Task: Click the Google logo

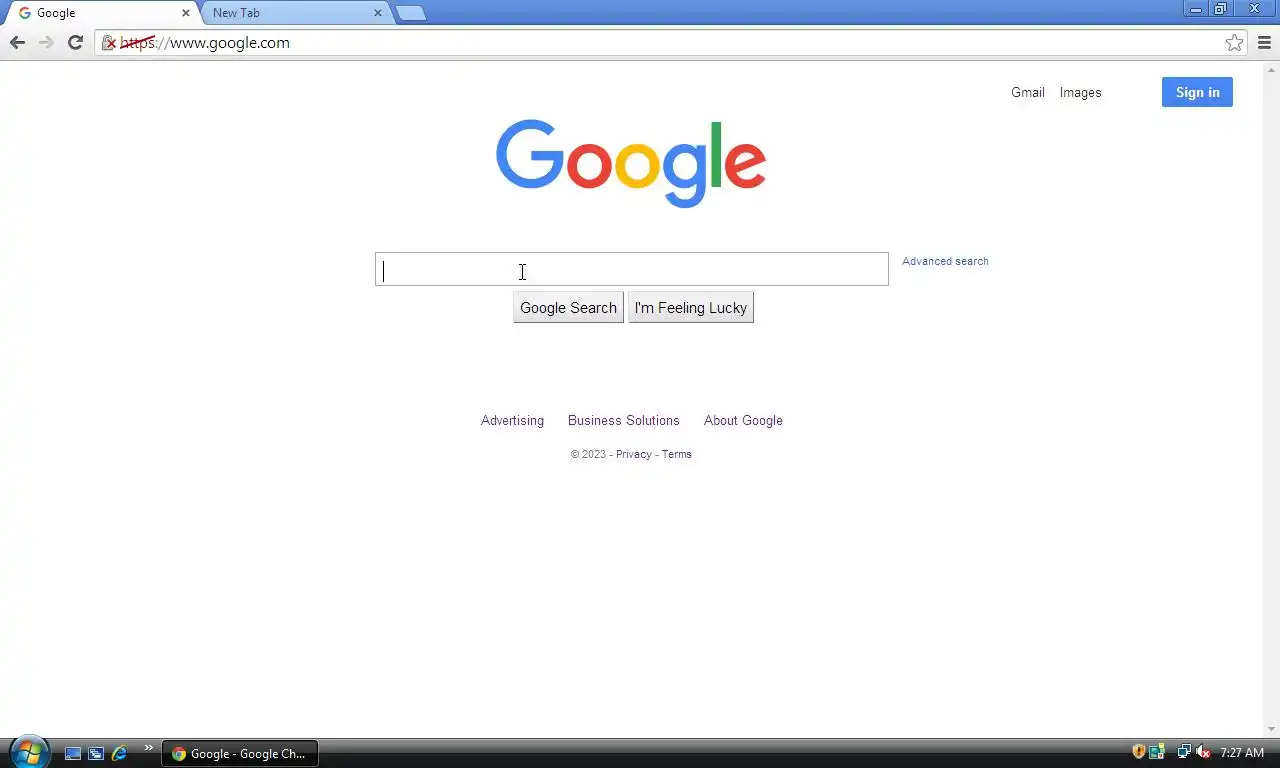Action: click(x=631, y=163)
